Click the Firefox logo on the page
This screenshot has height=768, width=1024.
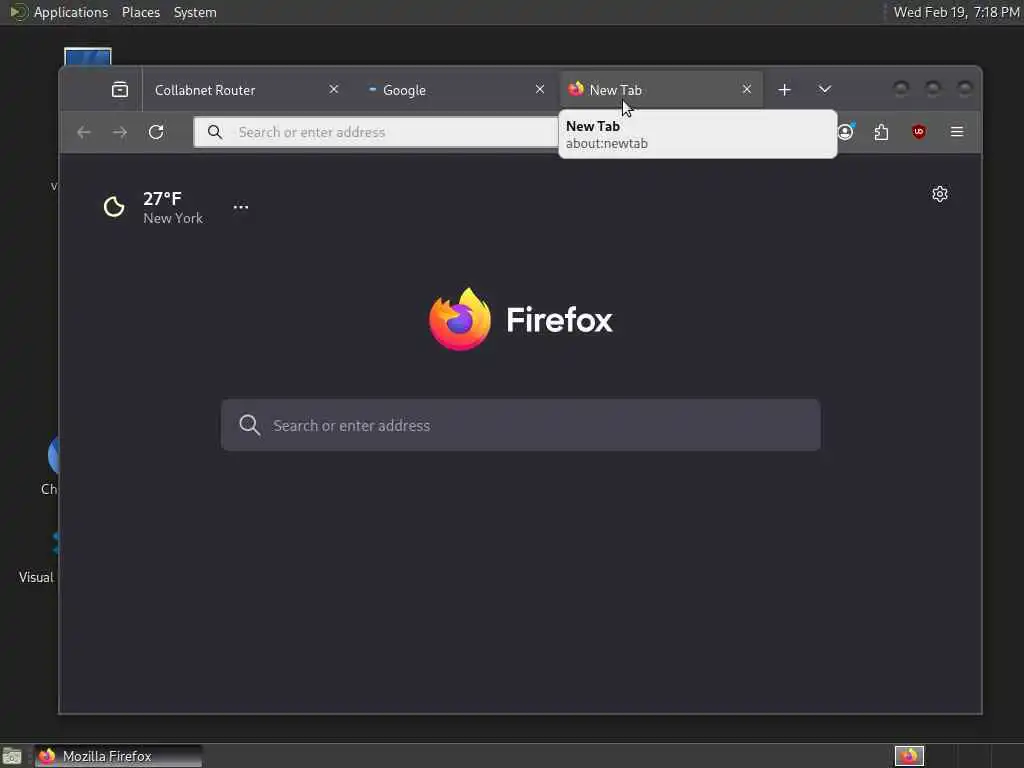520,319
